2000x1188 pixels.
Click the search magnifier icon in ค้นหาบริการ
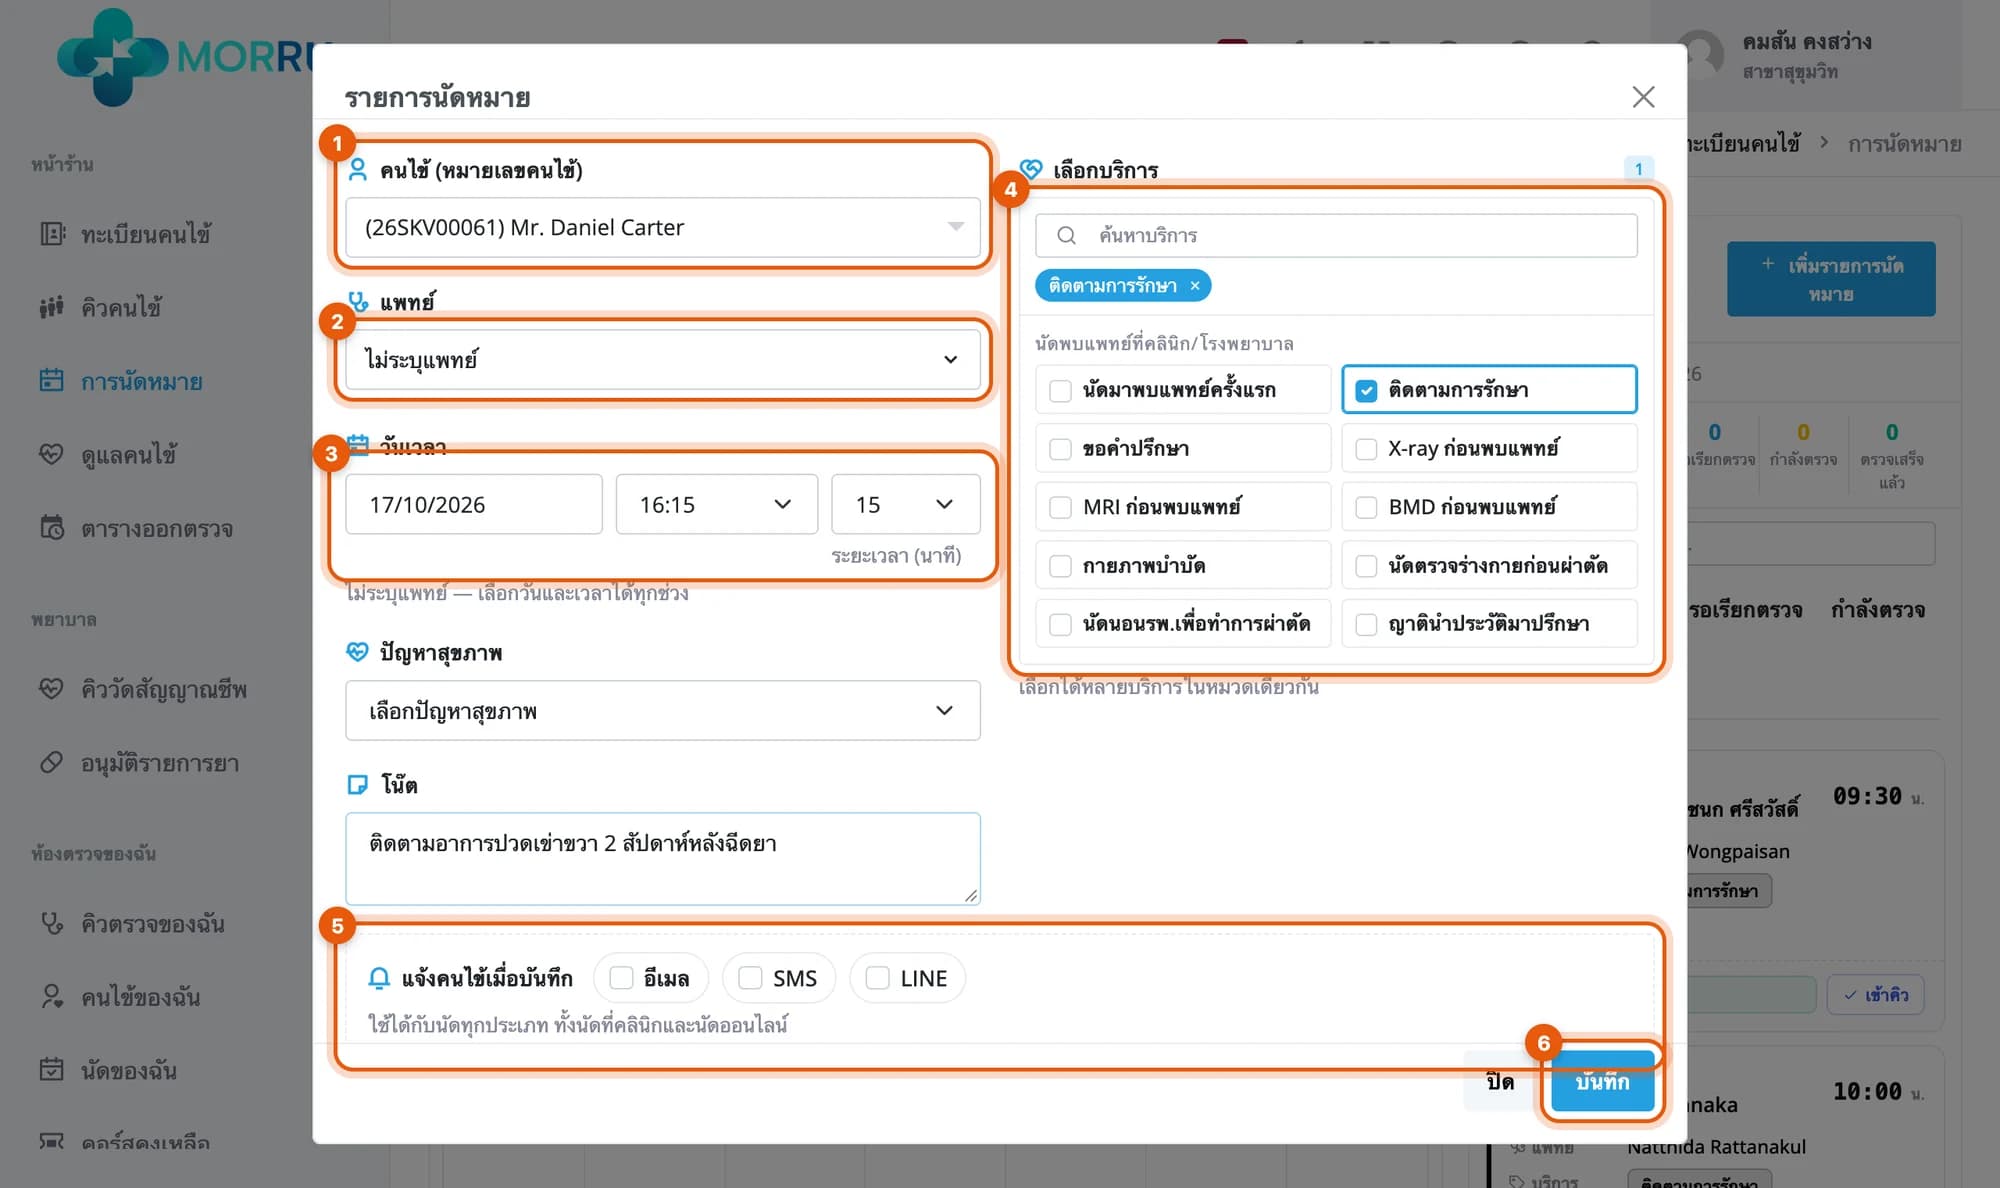[x=1066, y=235]
